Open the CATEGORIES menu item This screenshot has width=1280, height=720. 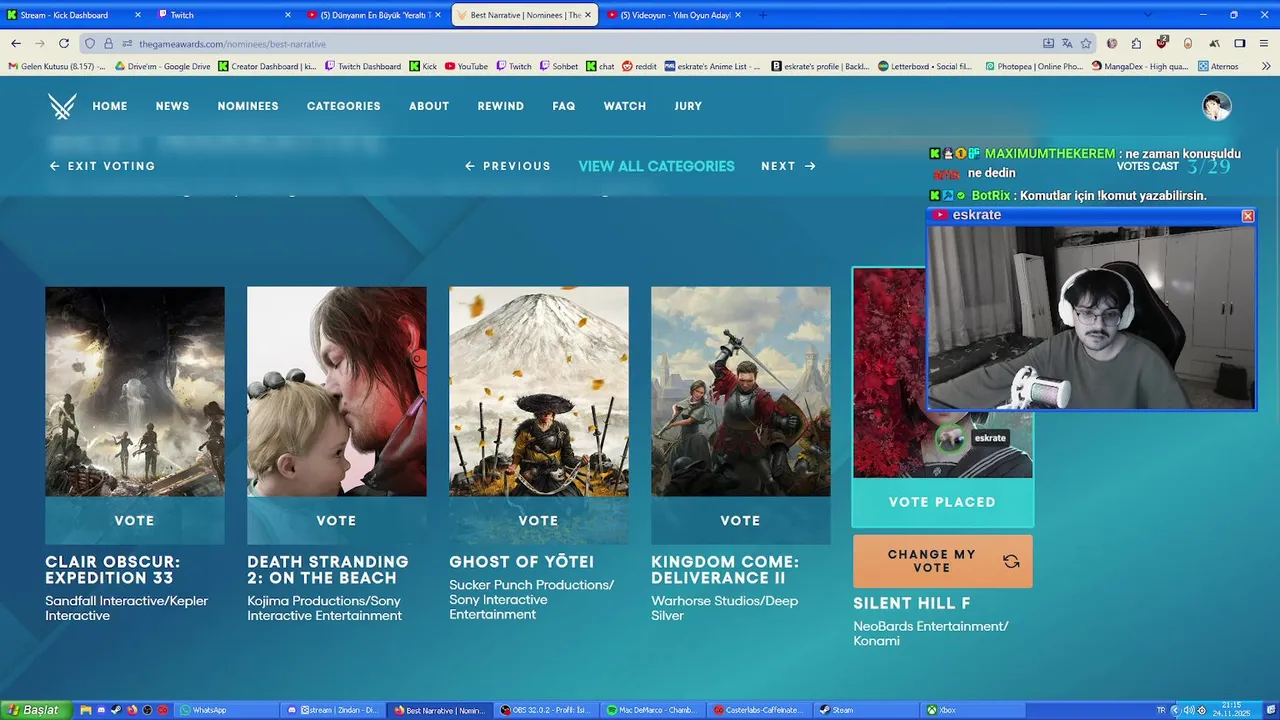(x=343, y=106)
